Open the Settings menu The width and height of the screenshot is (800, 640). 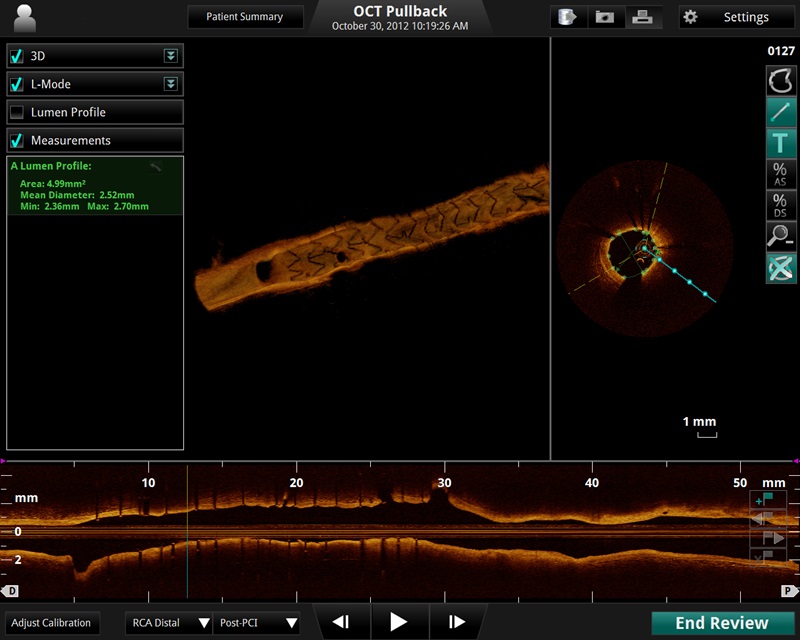coord(737,17)
